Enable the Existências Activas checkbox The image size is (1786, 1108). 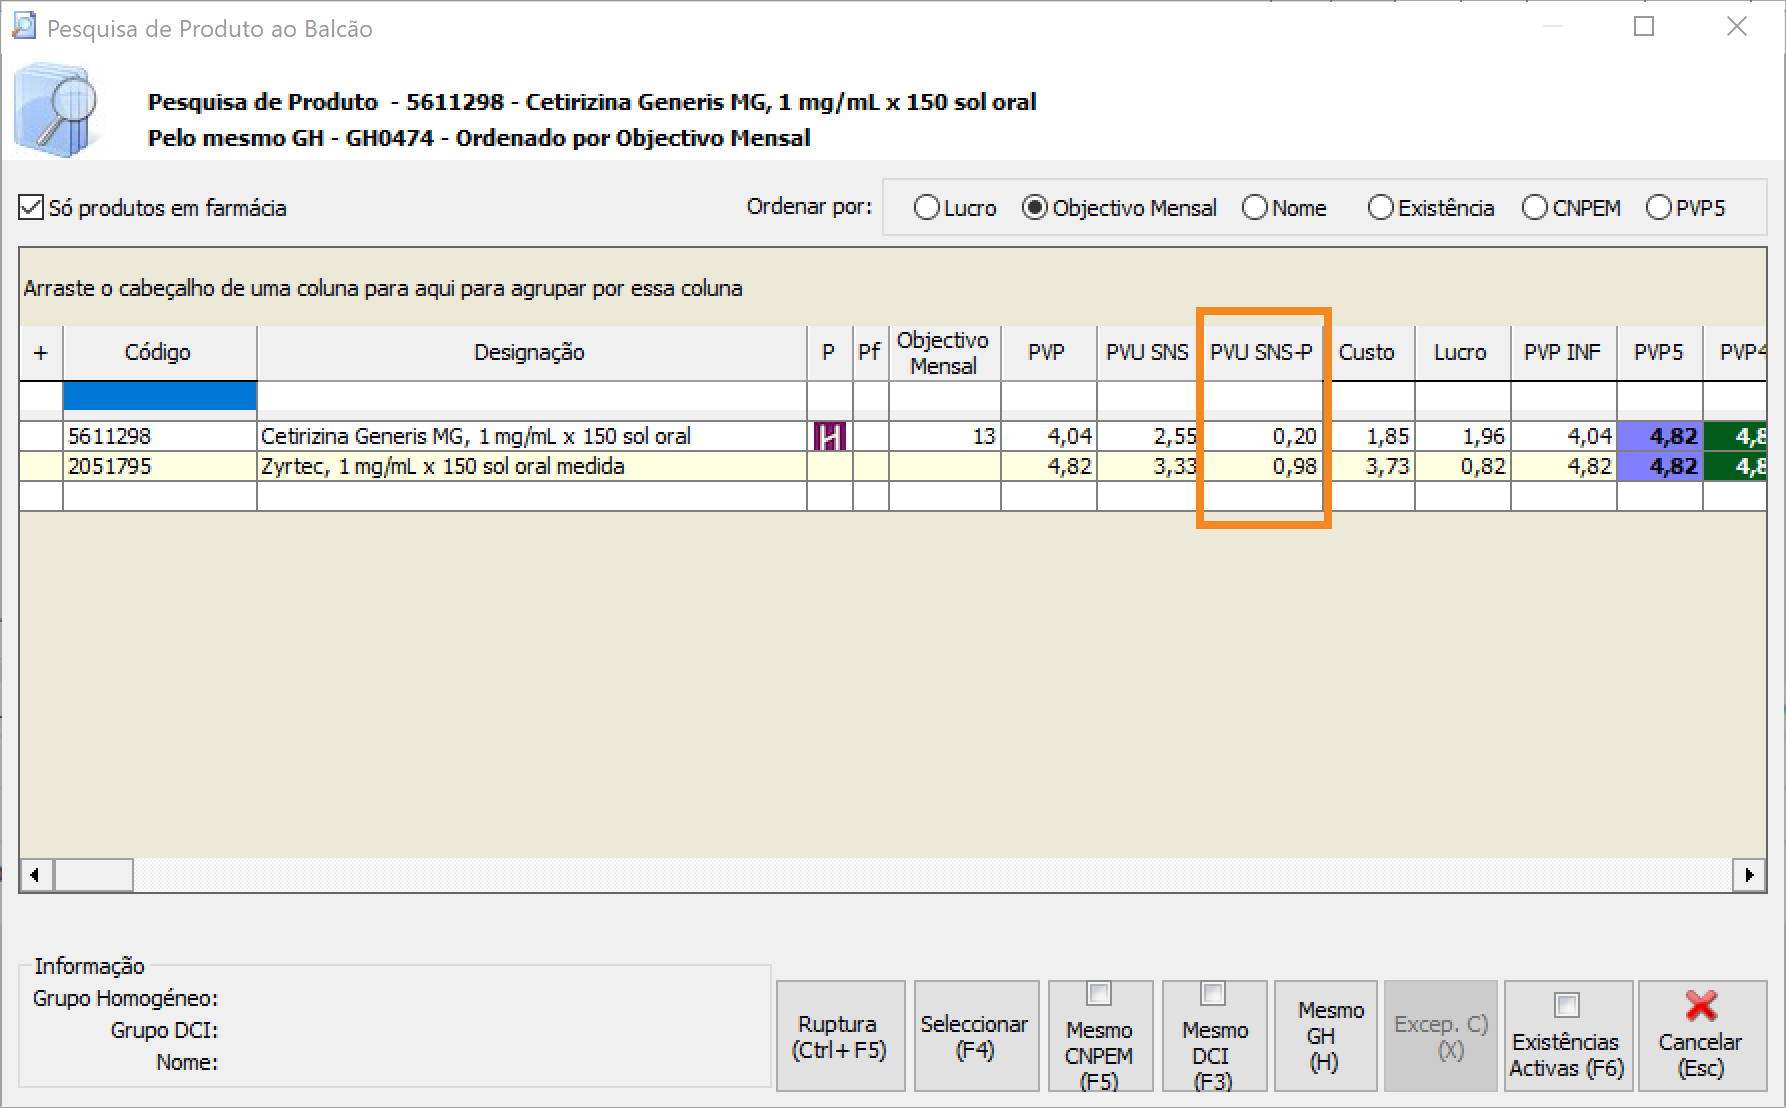[x=1566, y=1005]
